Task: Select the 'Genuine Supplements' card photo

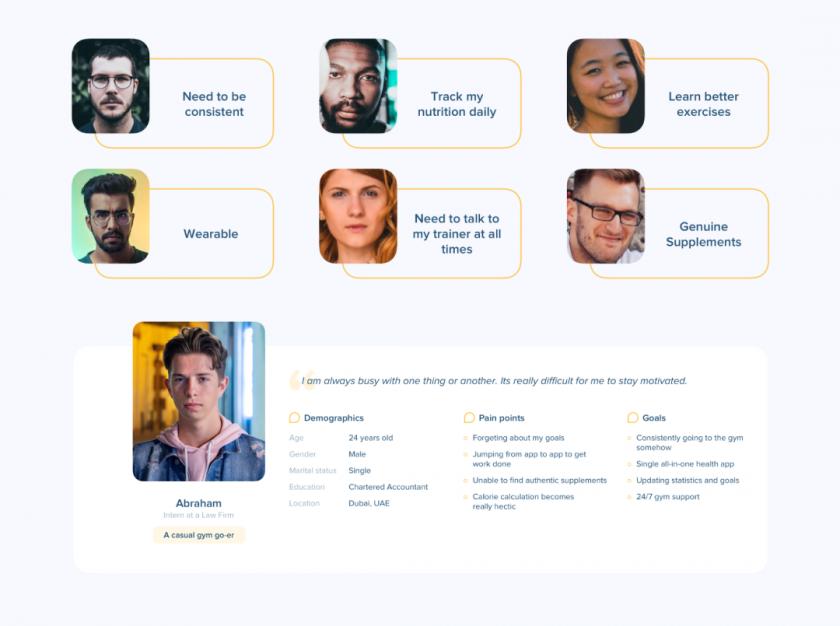Action: (x=605, y=216)
